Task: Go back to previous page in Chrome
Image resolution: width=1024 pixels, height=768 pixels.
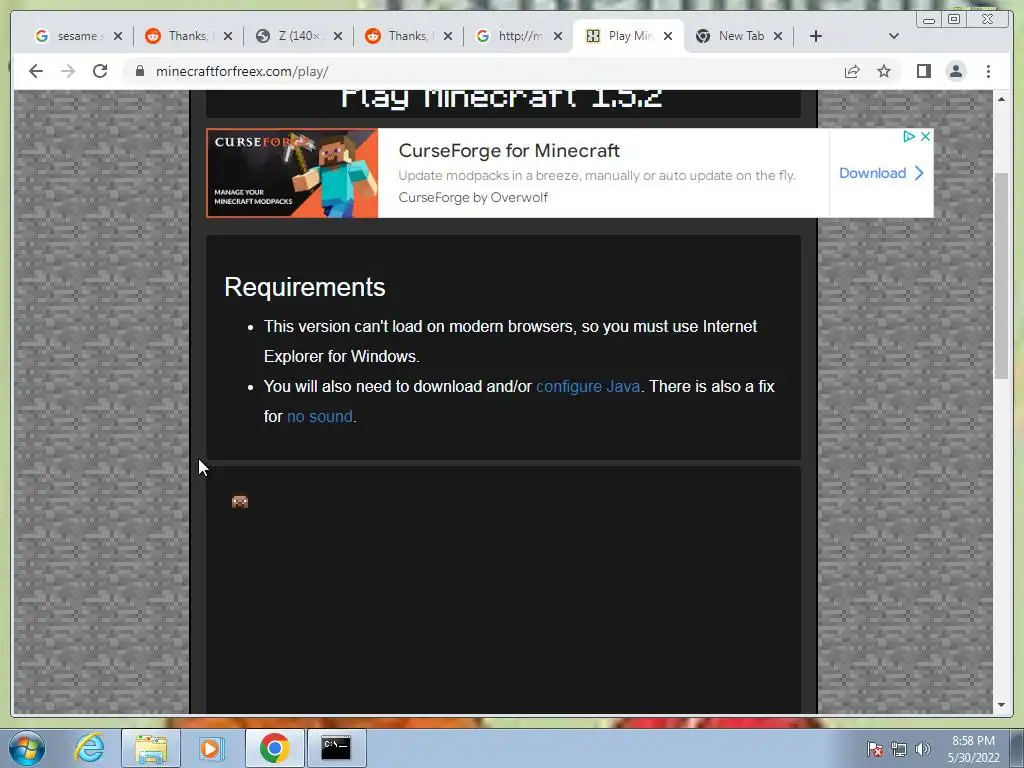Action: (36, 71)
